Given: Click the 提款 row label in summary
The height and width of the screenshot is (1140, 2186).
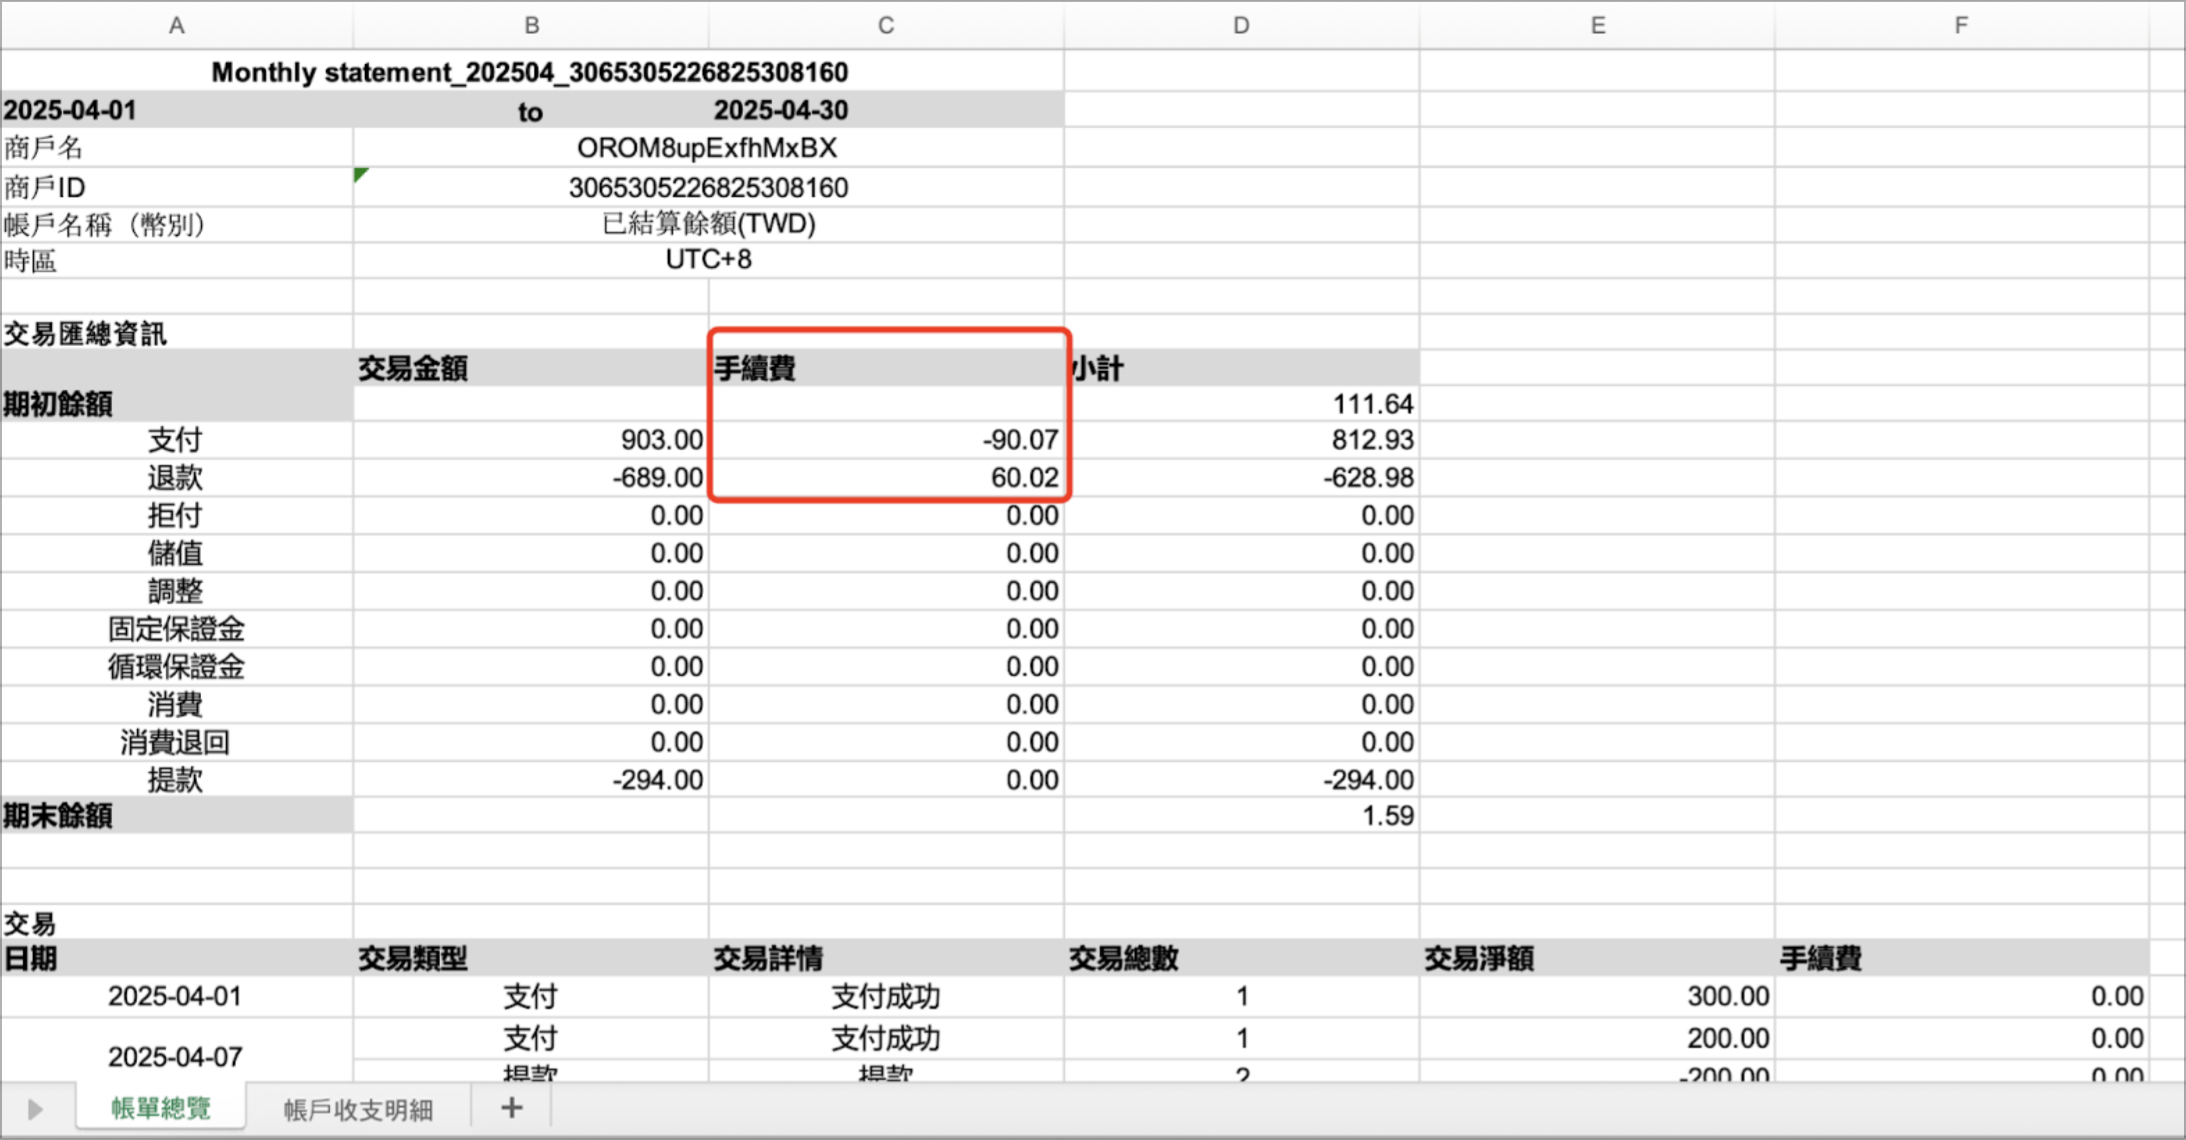Looking at the screenshot, I should click(x=177, y=780).
